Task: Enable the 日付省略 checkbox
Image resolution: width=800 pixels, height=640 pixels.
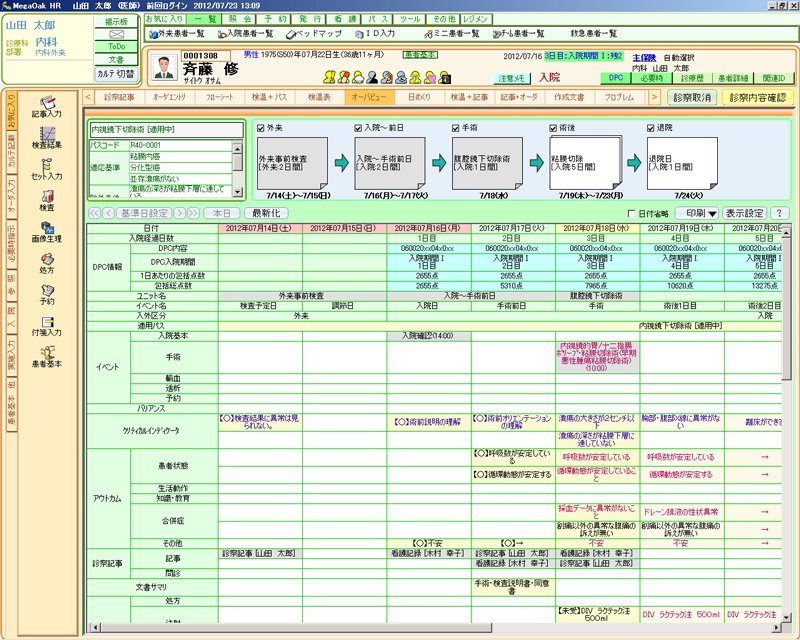Action: point(631,214)
